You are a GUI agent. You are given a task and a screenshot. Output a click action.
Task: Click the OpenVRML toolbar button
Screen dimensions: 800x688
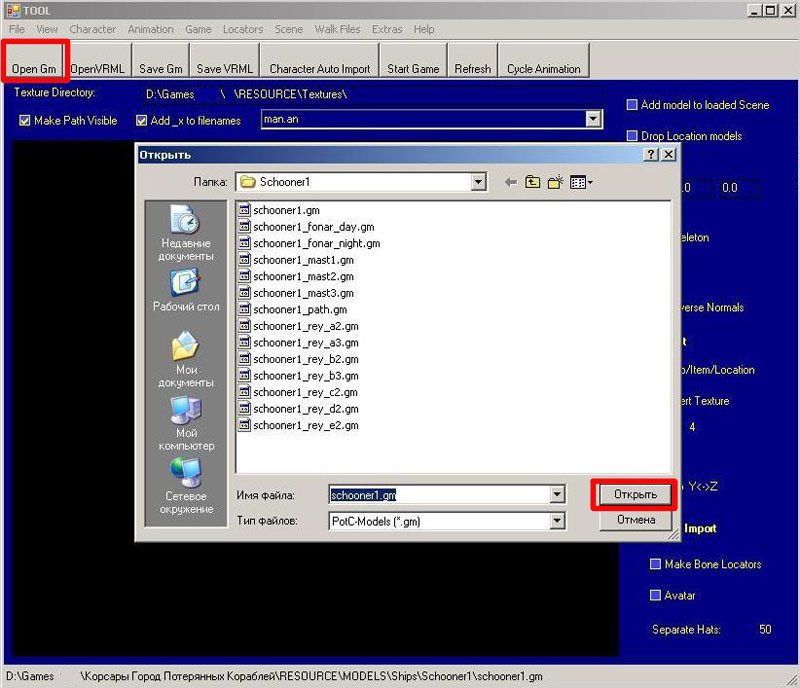pos(97,61)
